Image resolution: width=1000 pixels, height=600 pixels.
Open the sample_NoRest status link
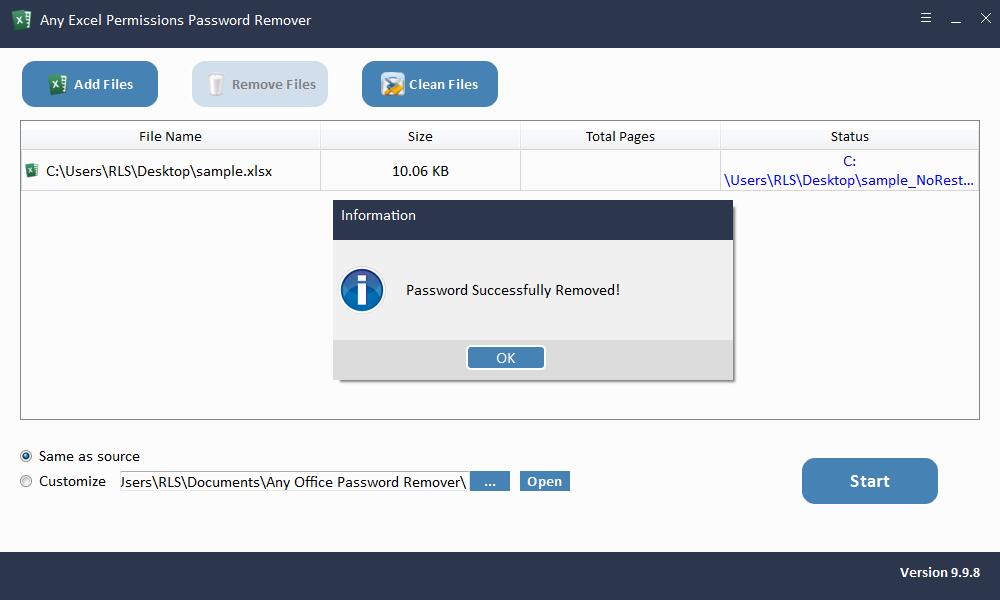tap(849, 170)
